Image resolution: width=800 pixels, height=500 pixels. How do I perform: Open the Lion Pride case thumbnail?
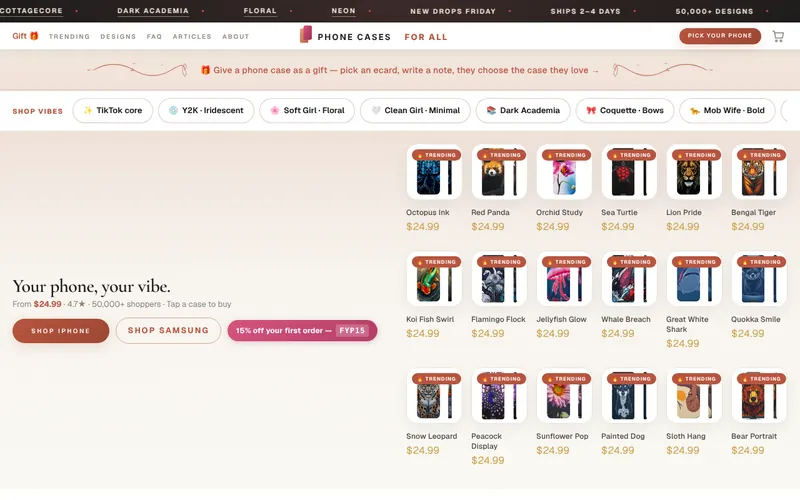(x=694, y=172)
